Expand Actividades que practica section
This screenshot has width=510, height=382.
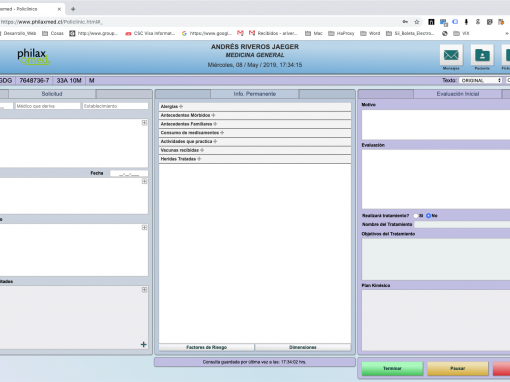coord(215,141)
